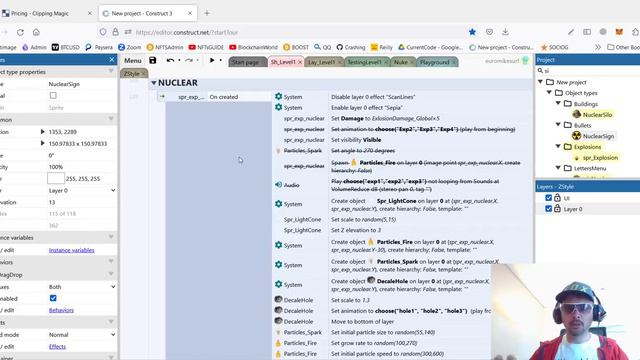Open the Instance variables link
Viewport: 640px width, 360px height.
click(x=71, y=250)
